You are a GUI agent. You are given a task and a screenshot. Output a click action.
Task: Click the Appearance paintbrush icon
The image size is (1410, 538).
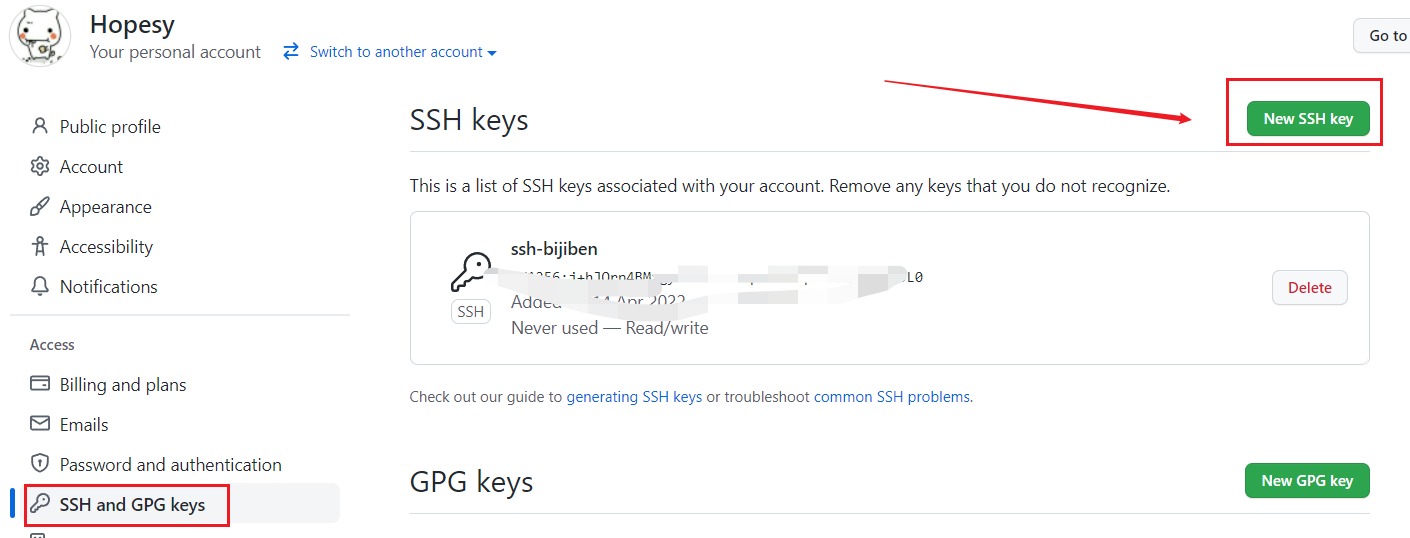(x=40, y=207)
